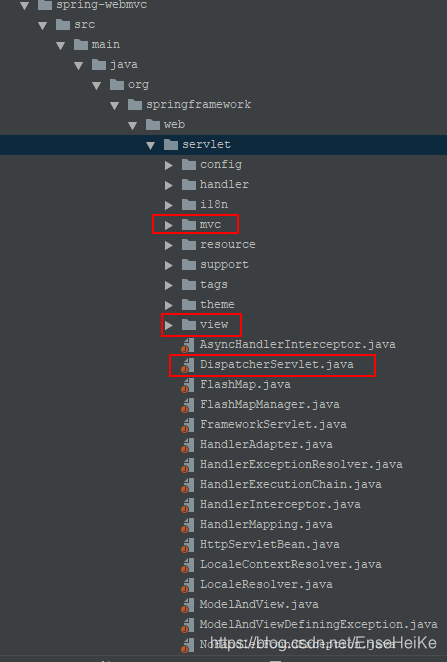This screenshot has width=447, height=662.
Task: Click the HandlerExecutionChain.java file icon
Action: tap(188, 485)
